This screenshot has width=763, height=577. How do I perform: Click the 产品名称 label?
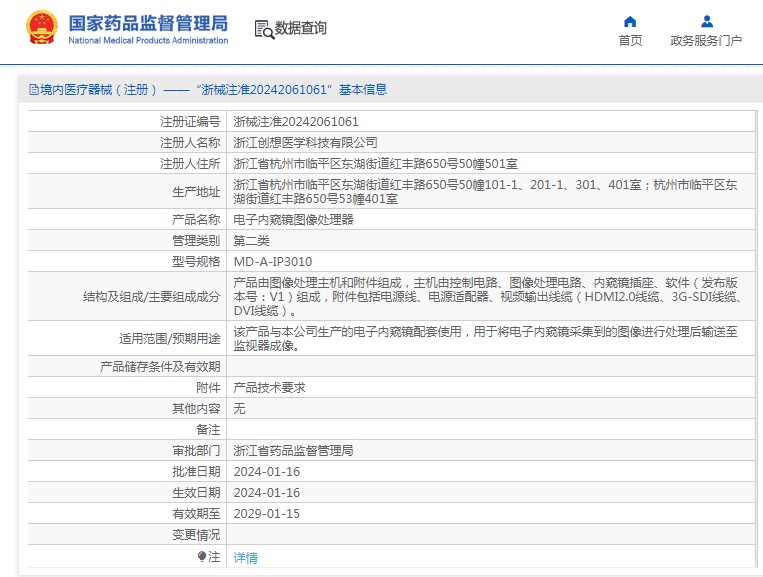tap(196, 220)
